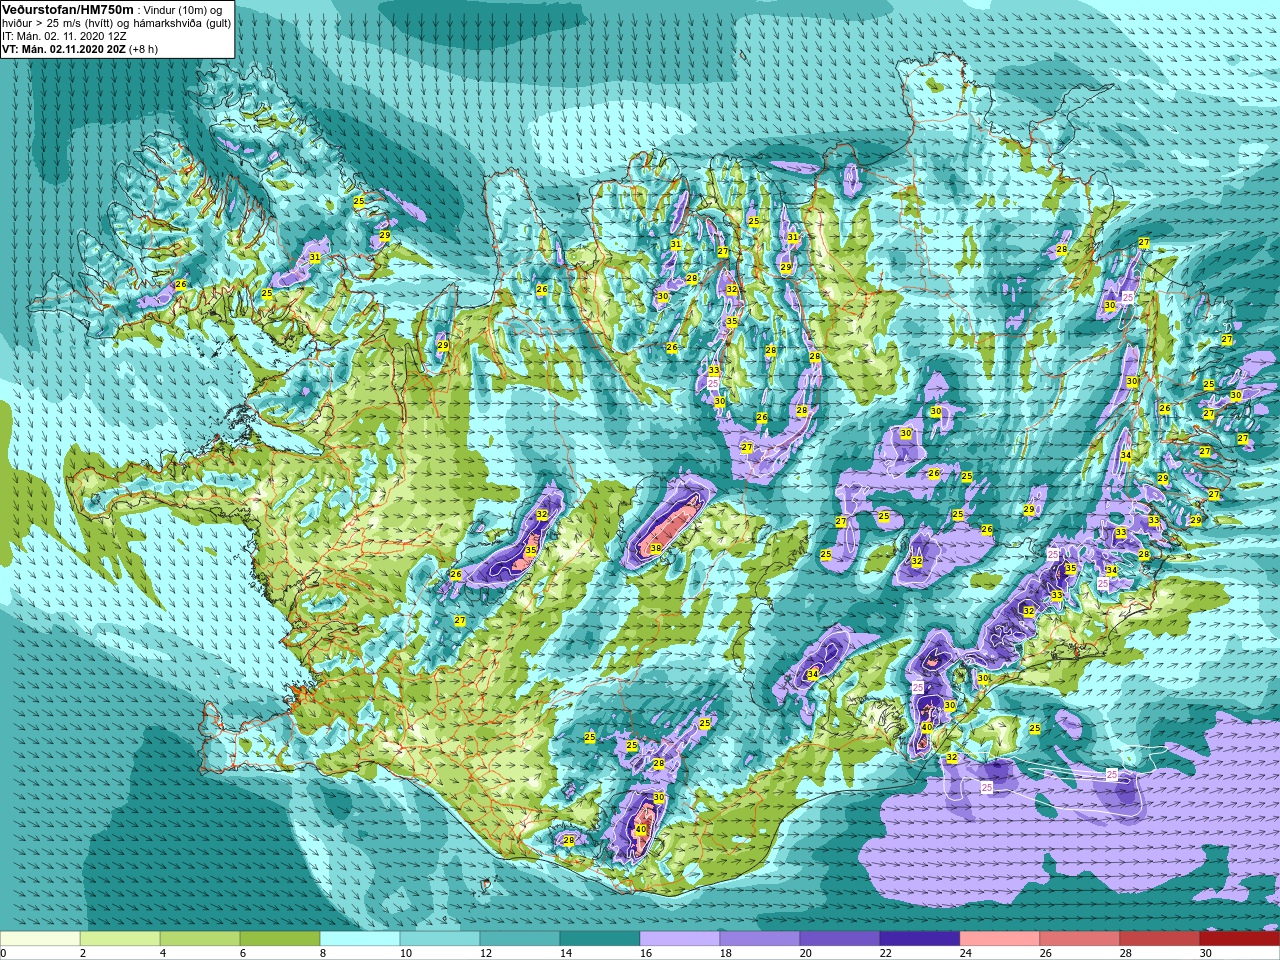Click the legend scale number 16
Viewport: 1280px width, 960px height.
point(646,953)
